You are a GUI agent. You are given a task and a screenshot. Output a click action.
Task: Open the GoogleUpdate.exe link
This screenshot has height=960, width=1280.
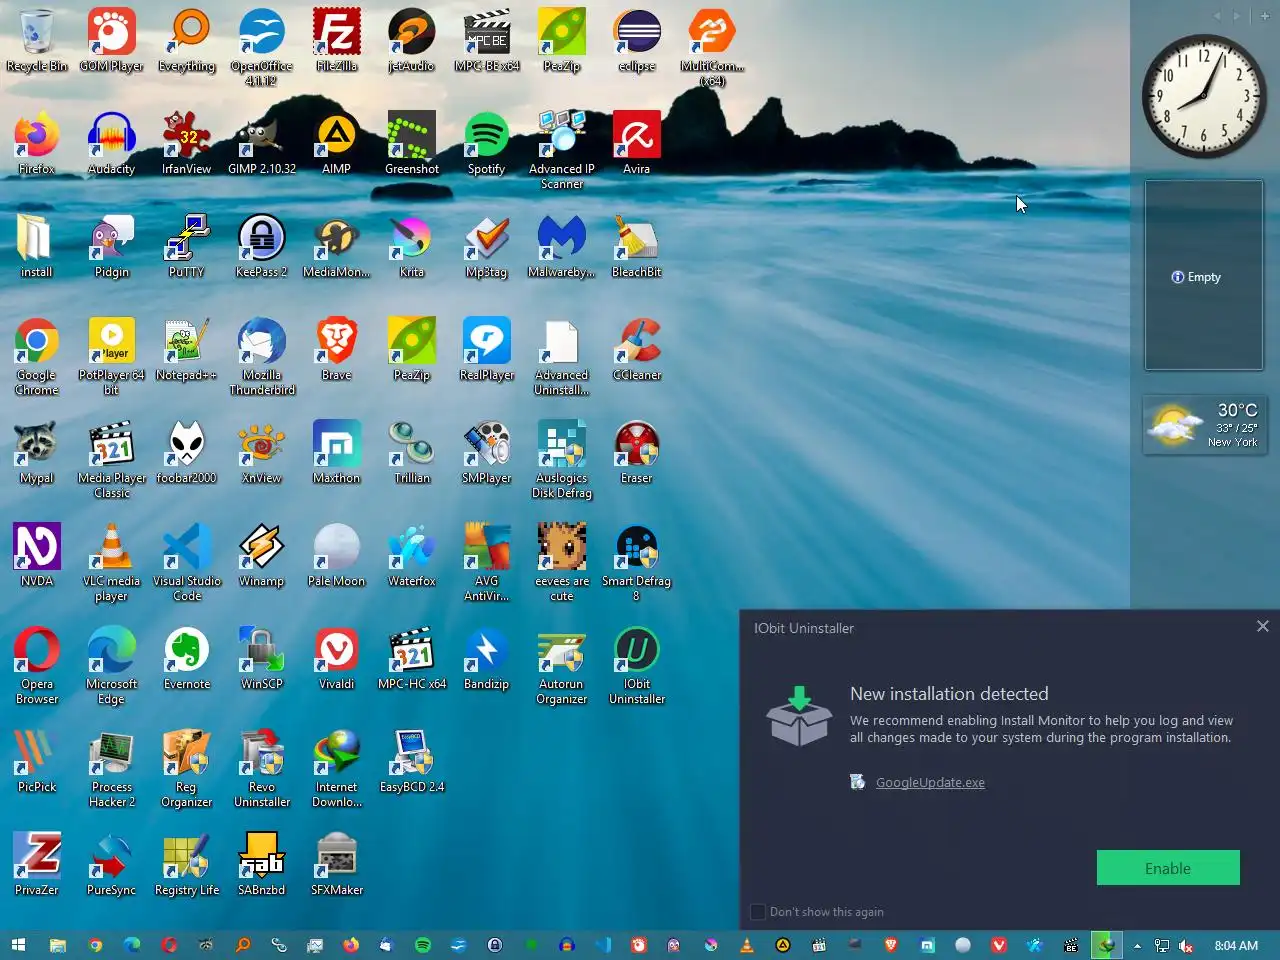pos(930,783)
